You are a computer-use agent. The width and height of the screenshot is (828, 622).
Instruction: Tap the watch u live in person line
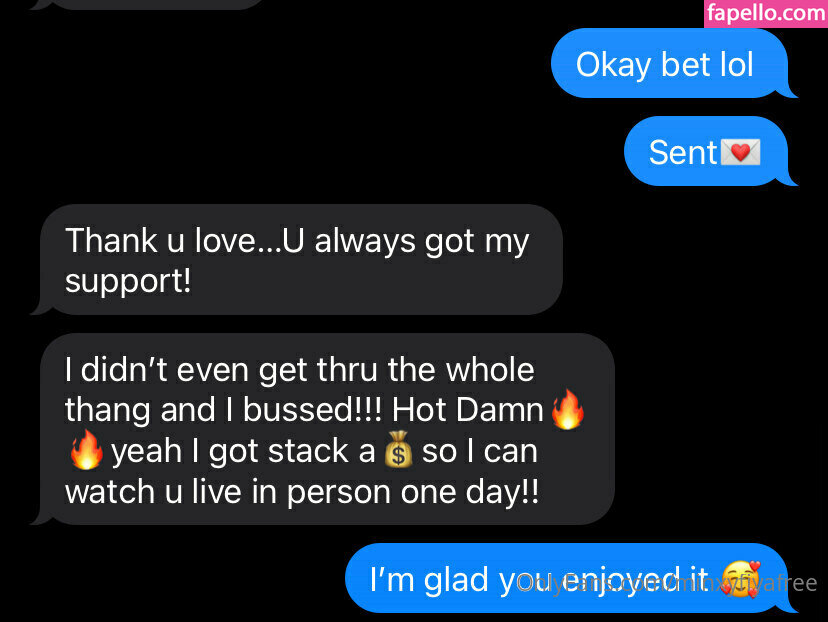click(x=302, y=492)
